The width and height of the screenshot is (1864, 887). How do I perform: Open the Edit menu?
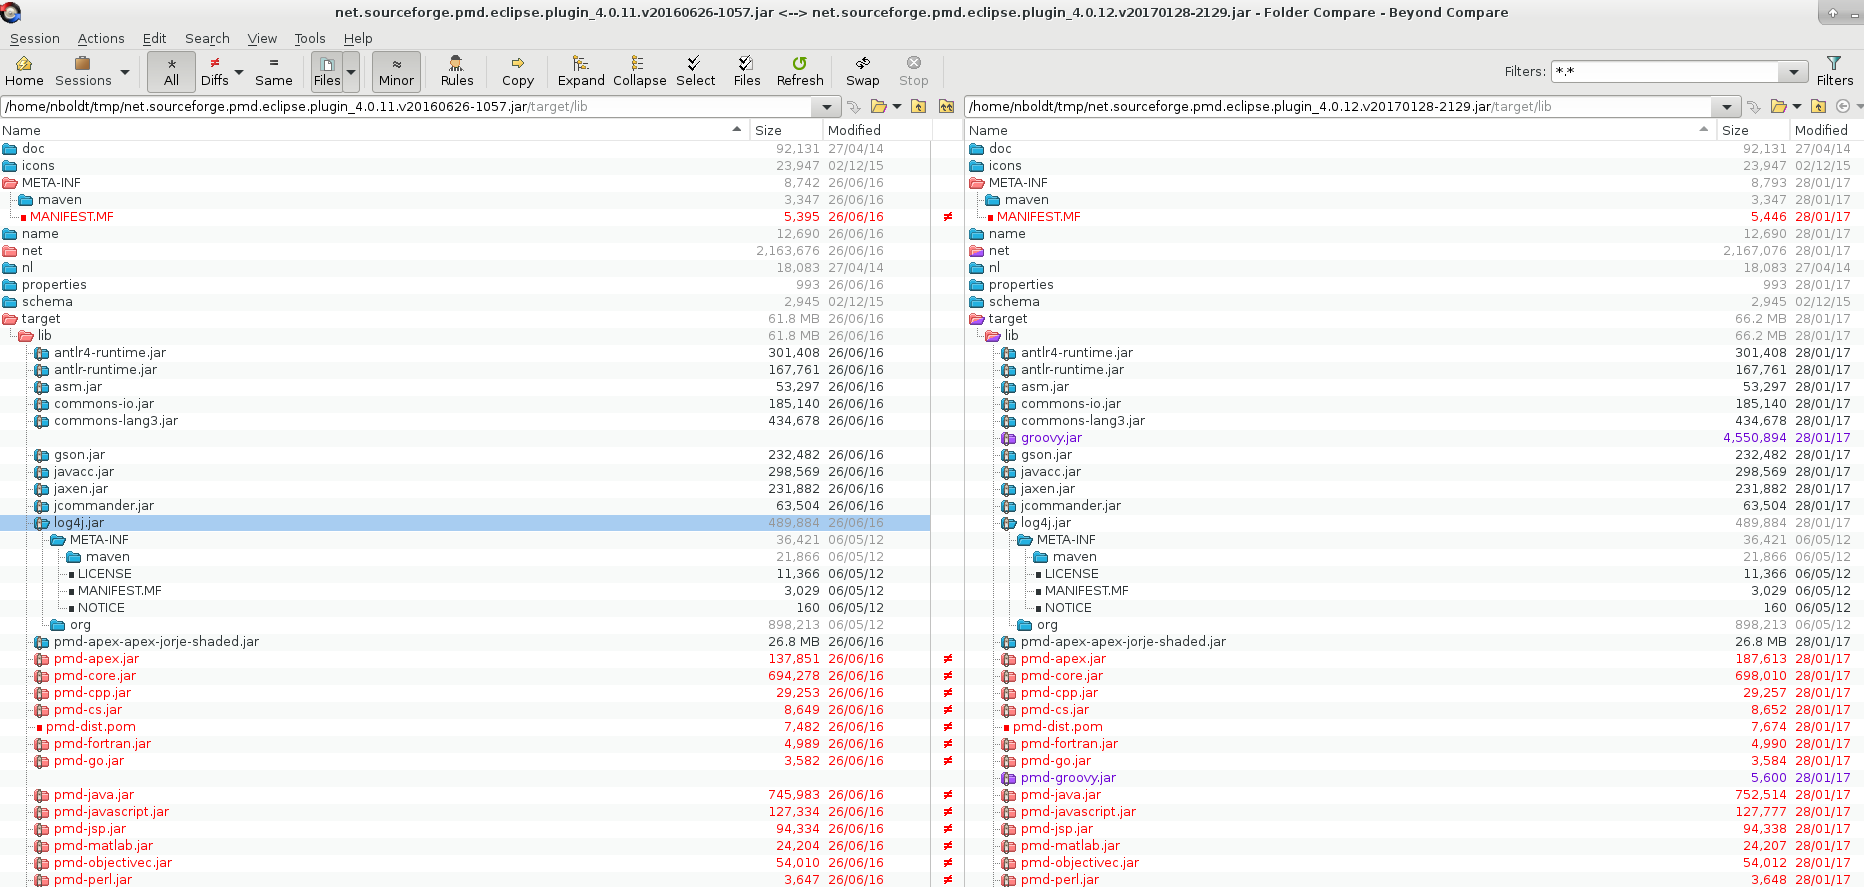pos(154,38)
